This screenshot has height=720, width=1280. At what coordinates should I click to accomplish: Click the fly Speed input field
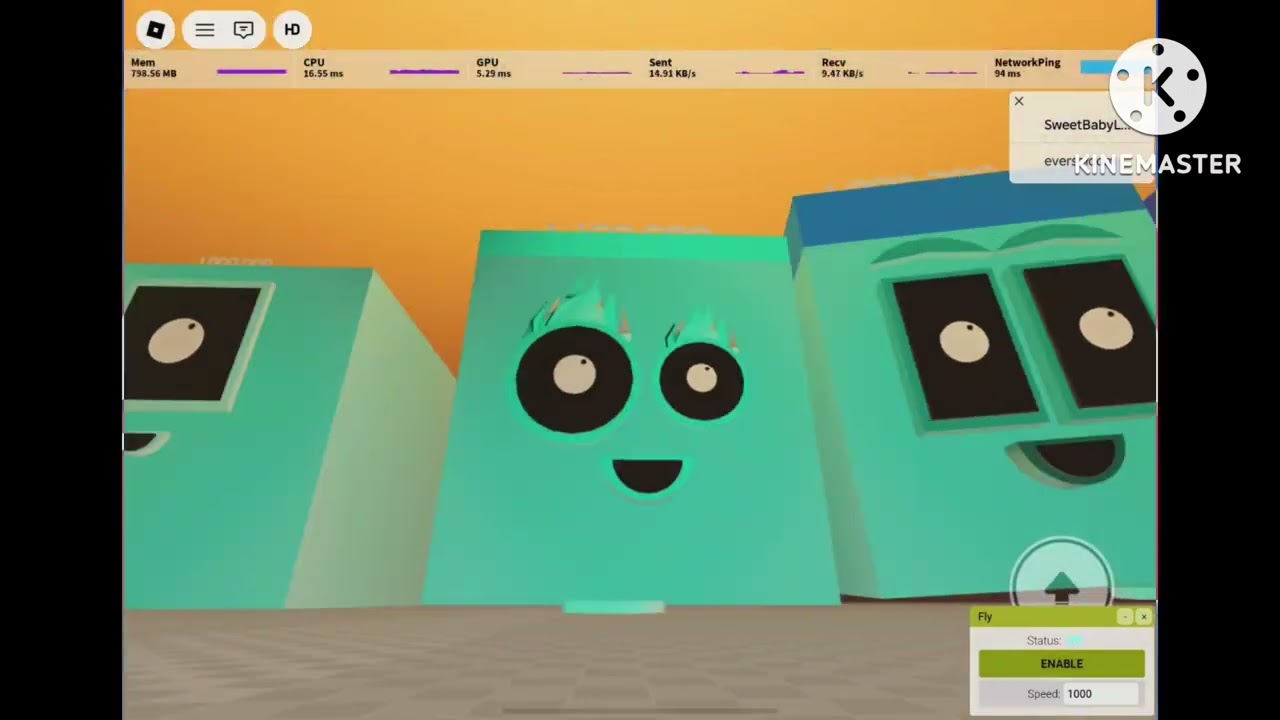coord(1101,694)
